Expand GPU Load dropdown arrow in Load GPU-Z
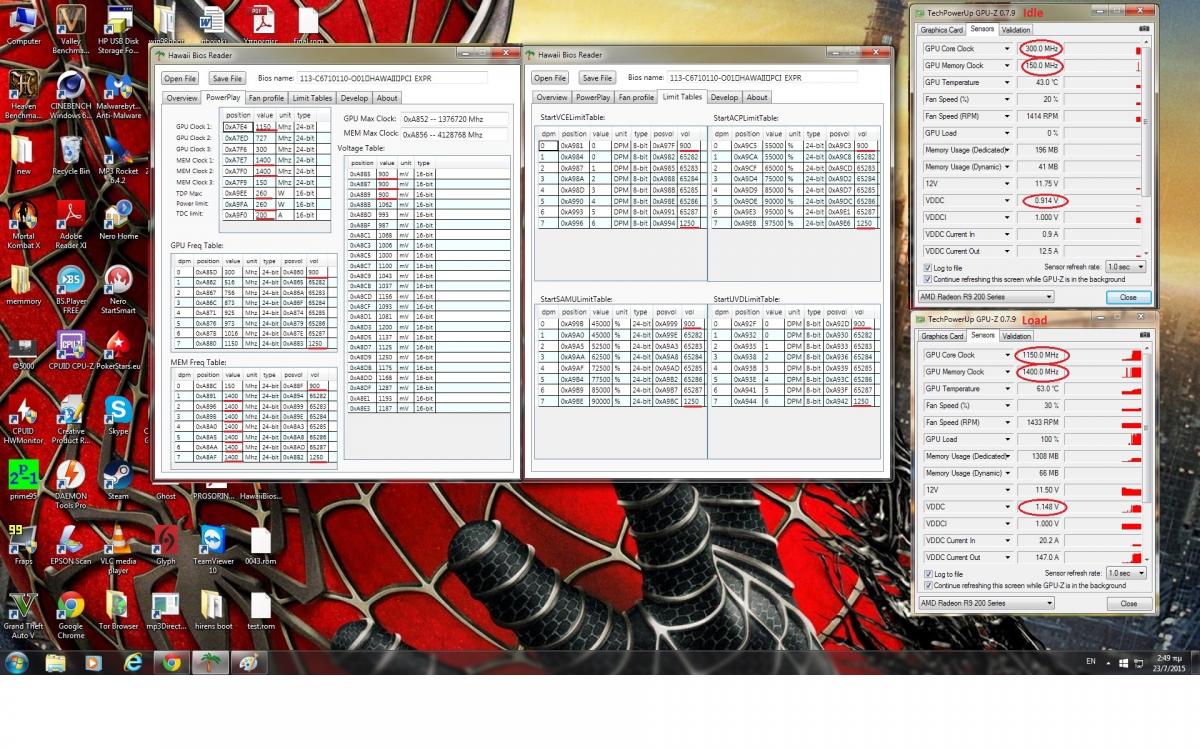 click(1009, 439)
